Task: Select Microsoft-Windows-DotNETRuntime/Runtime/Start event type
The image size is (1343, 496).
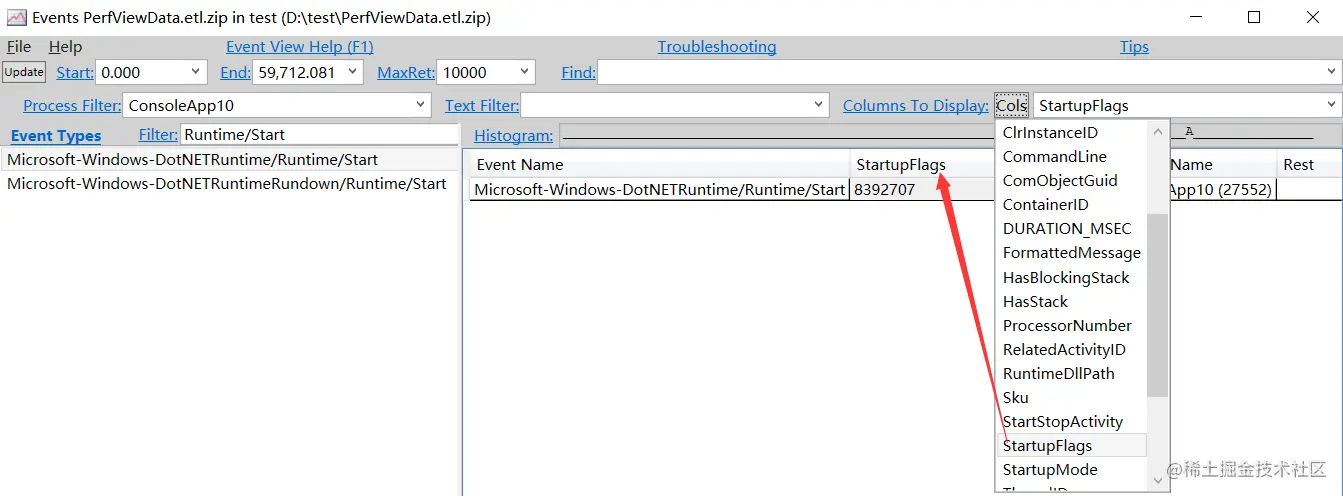Action: (x=231, y=160)
